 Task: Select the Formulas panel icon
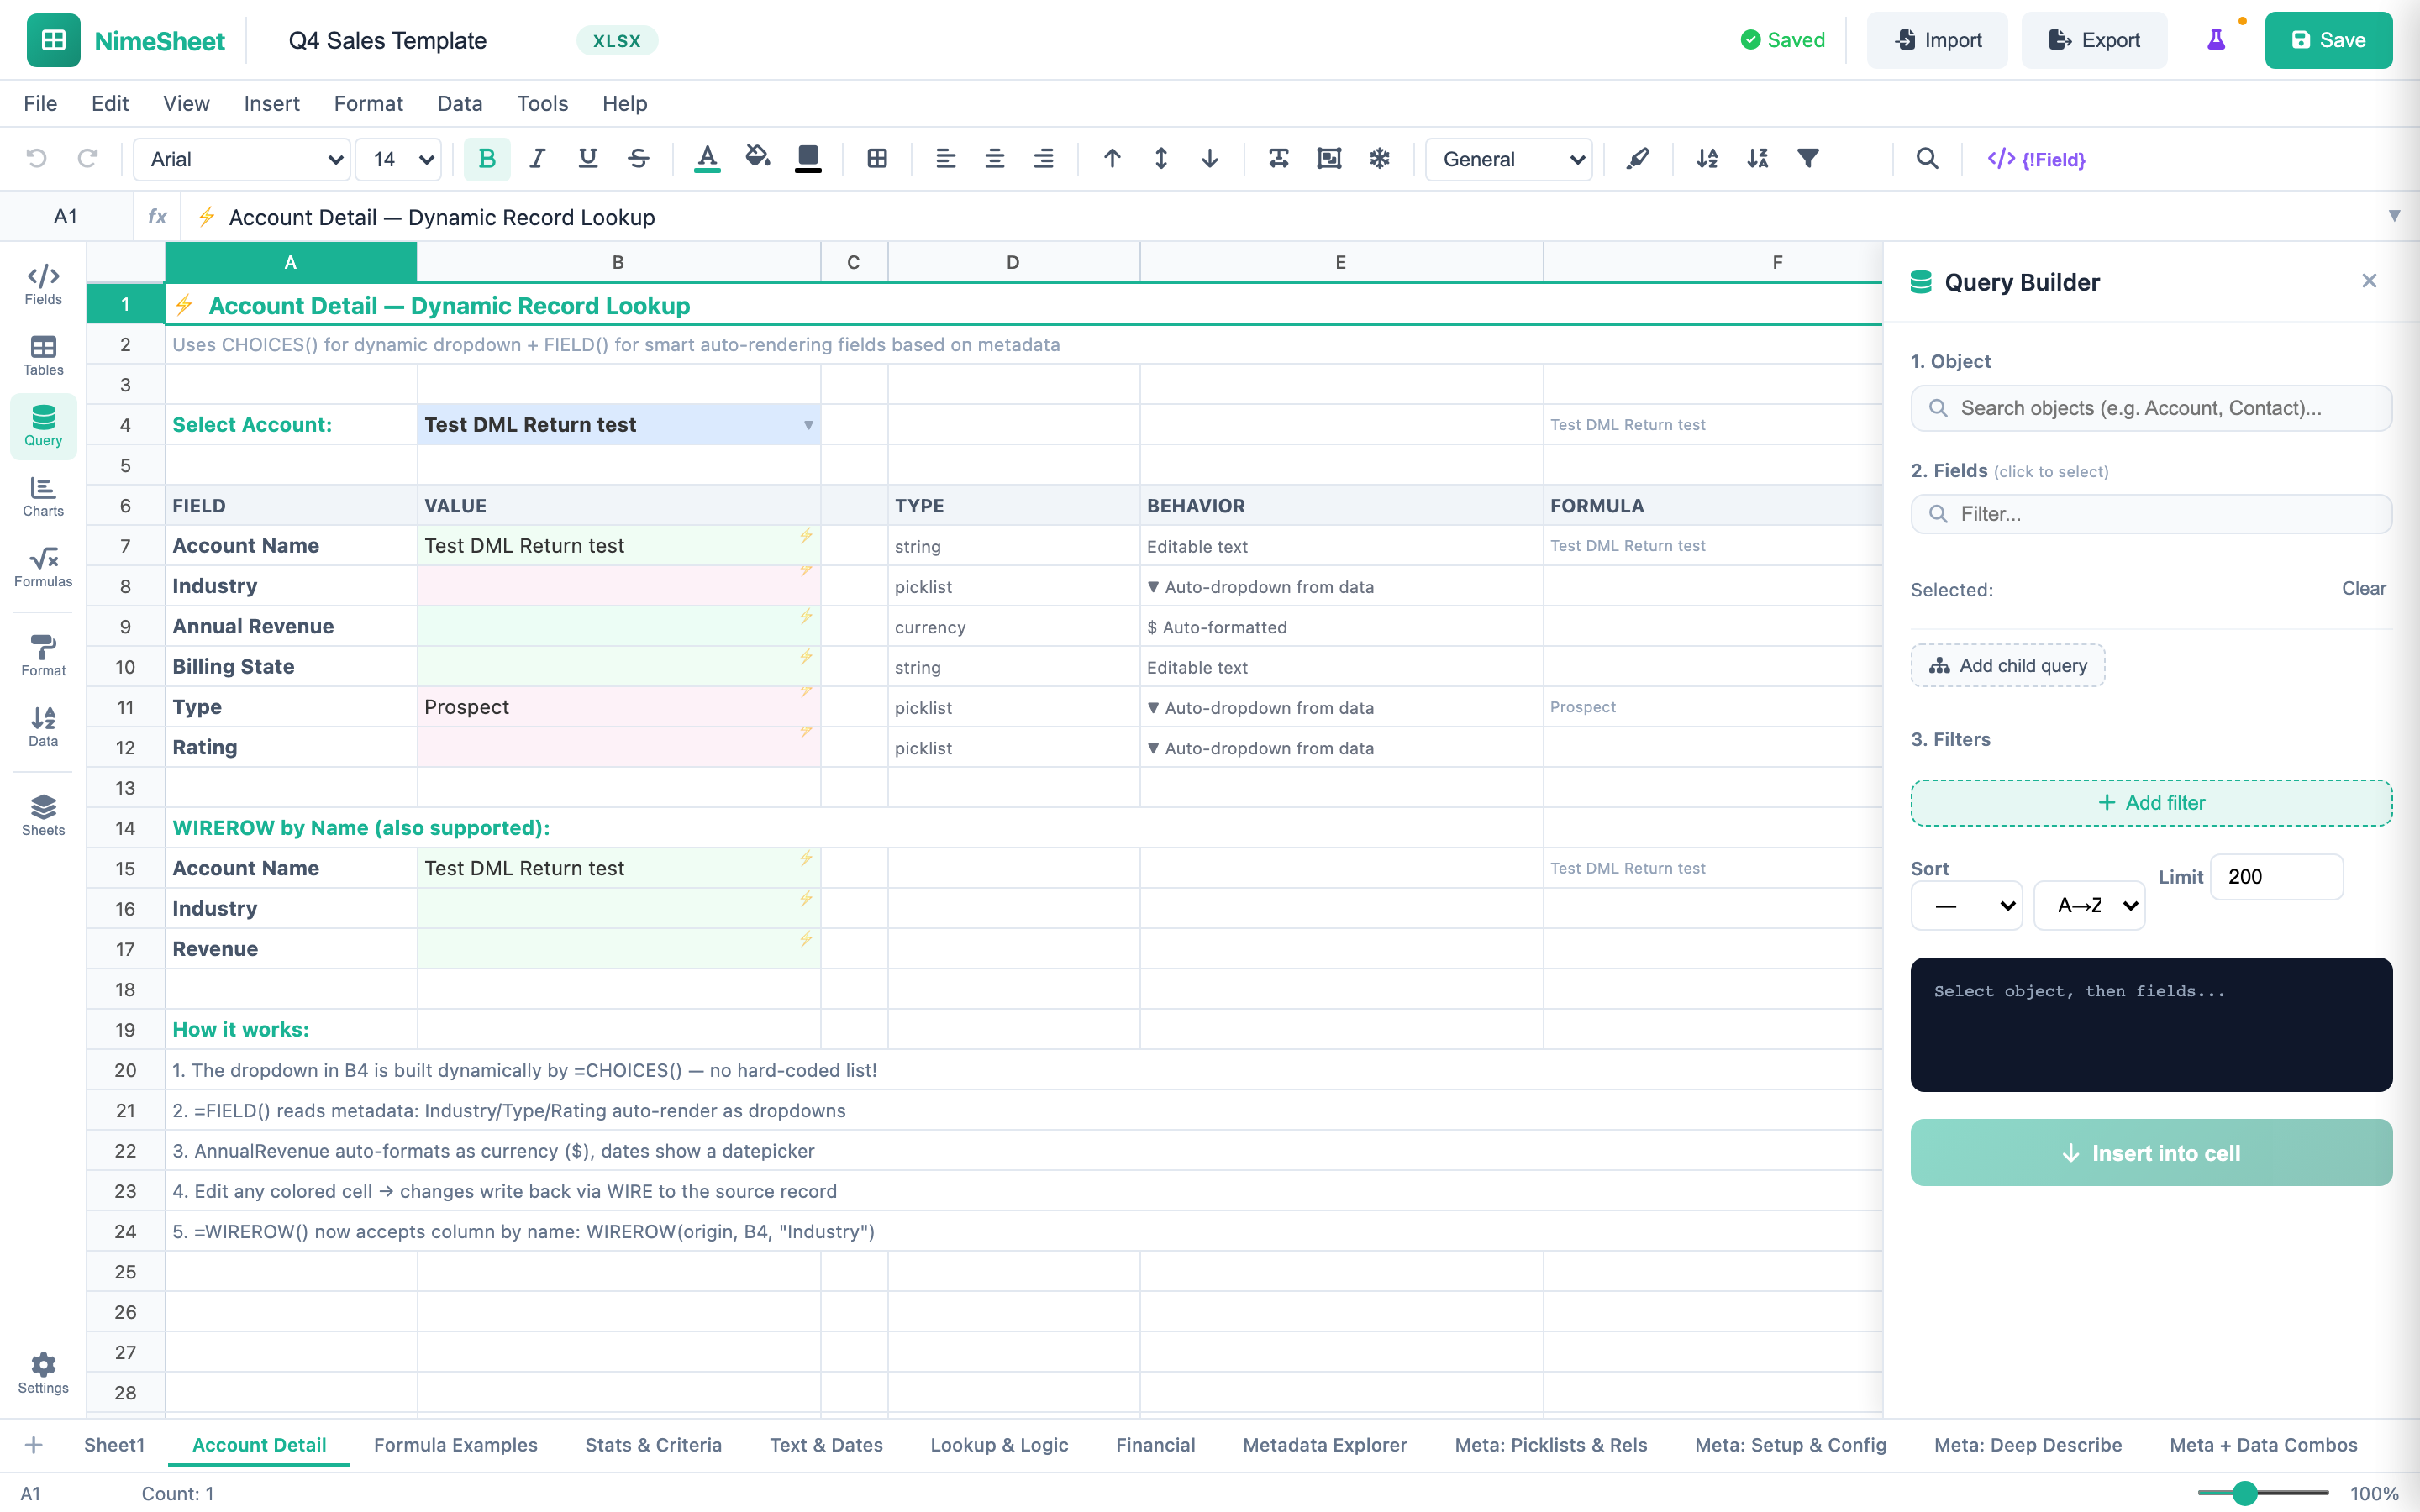point(42,567)
